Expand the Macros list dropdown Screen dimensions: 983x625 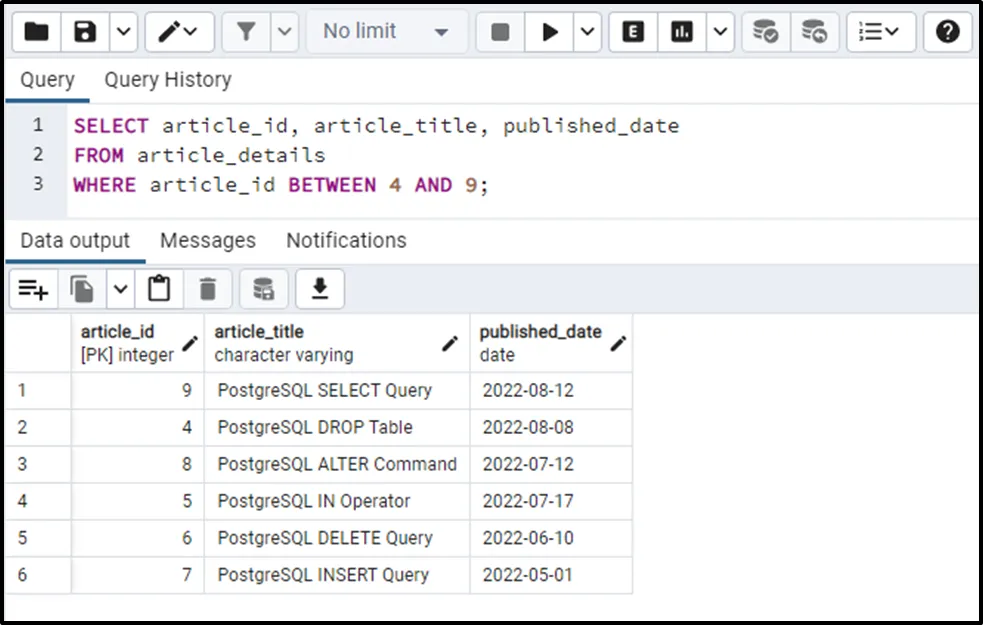point(880,32)
